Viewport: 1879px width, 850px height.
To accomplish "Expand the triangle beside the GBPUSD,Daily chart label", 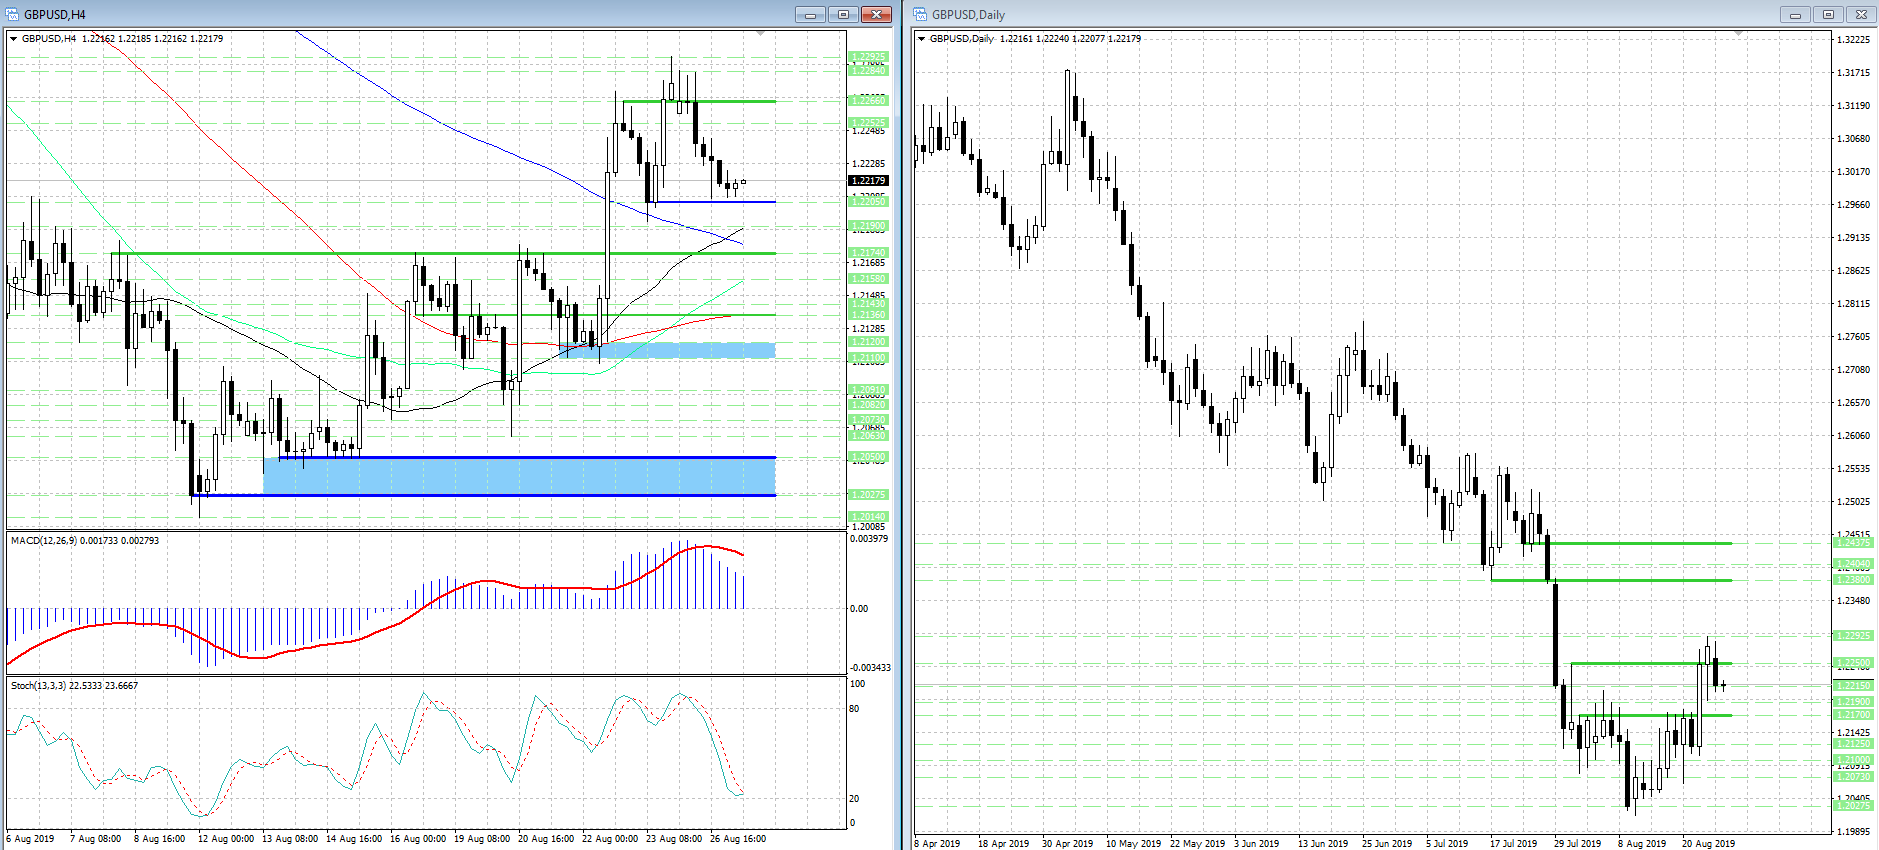I will (922, 39).
